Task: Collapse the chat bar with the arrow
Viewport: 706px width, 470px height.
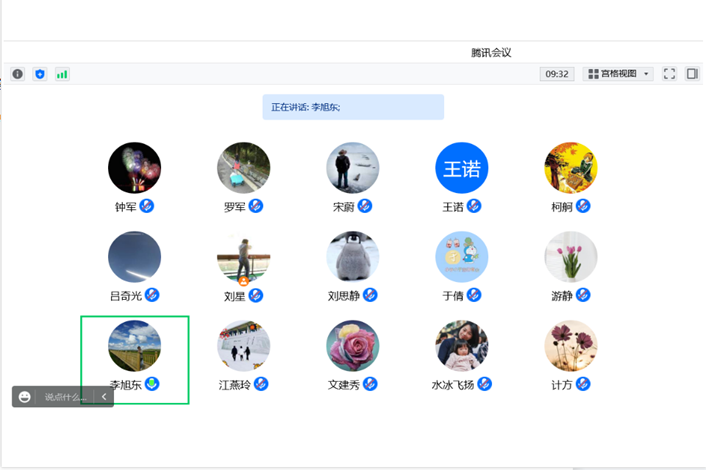Action: (x=104, y=397)
